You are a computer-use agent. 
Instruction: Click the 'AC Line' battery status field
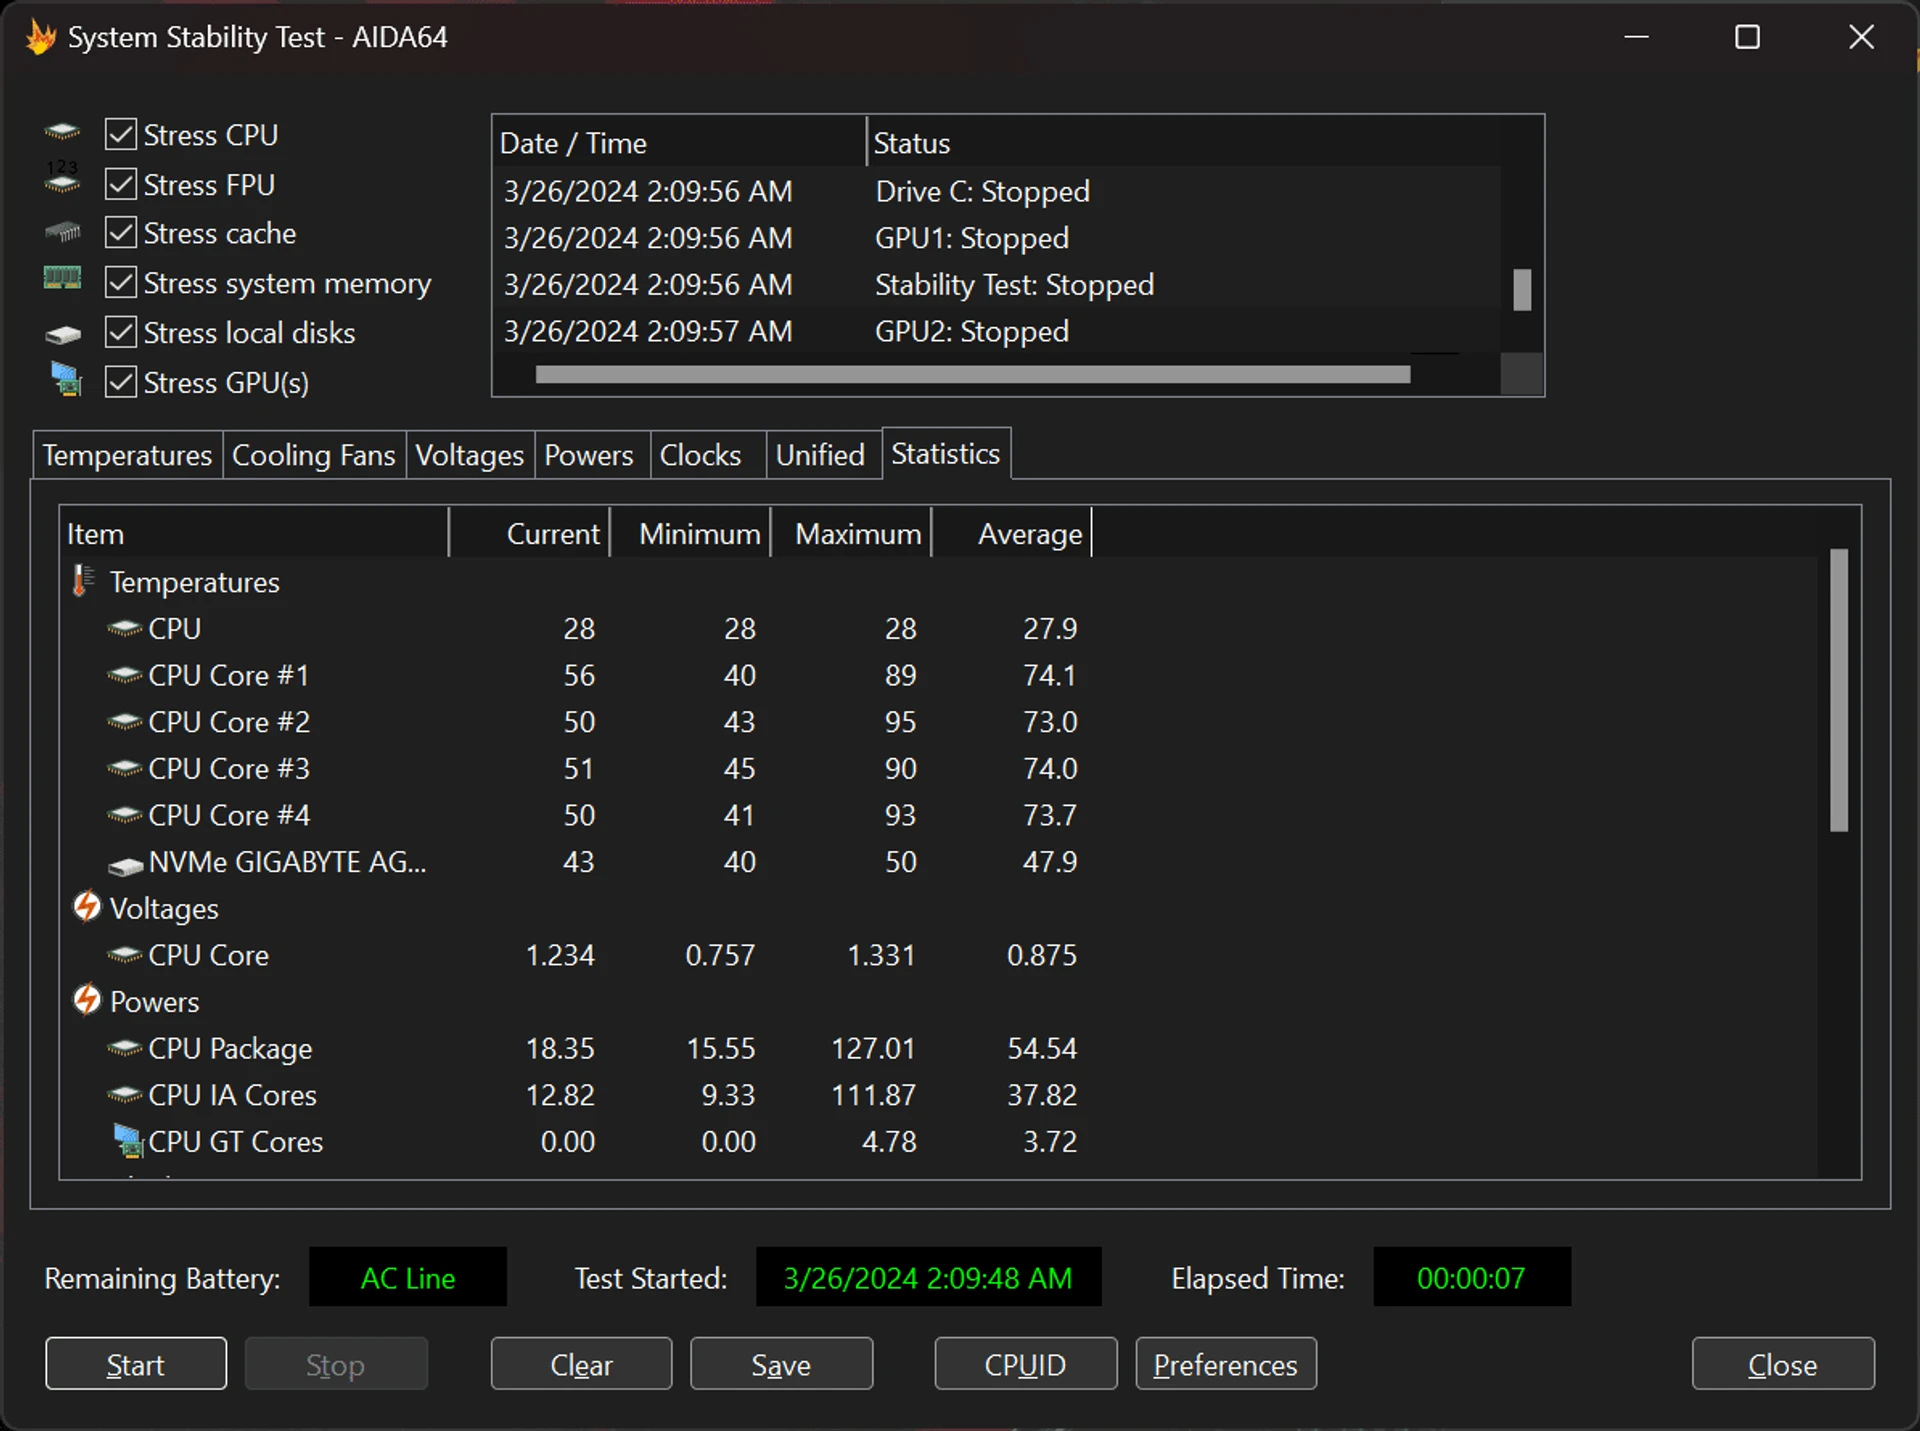click(408, 1277)
